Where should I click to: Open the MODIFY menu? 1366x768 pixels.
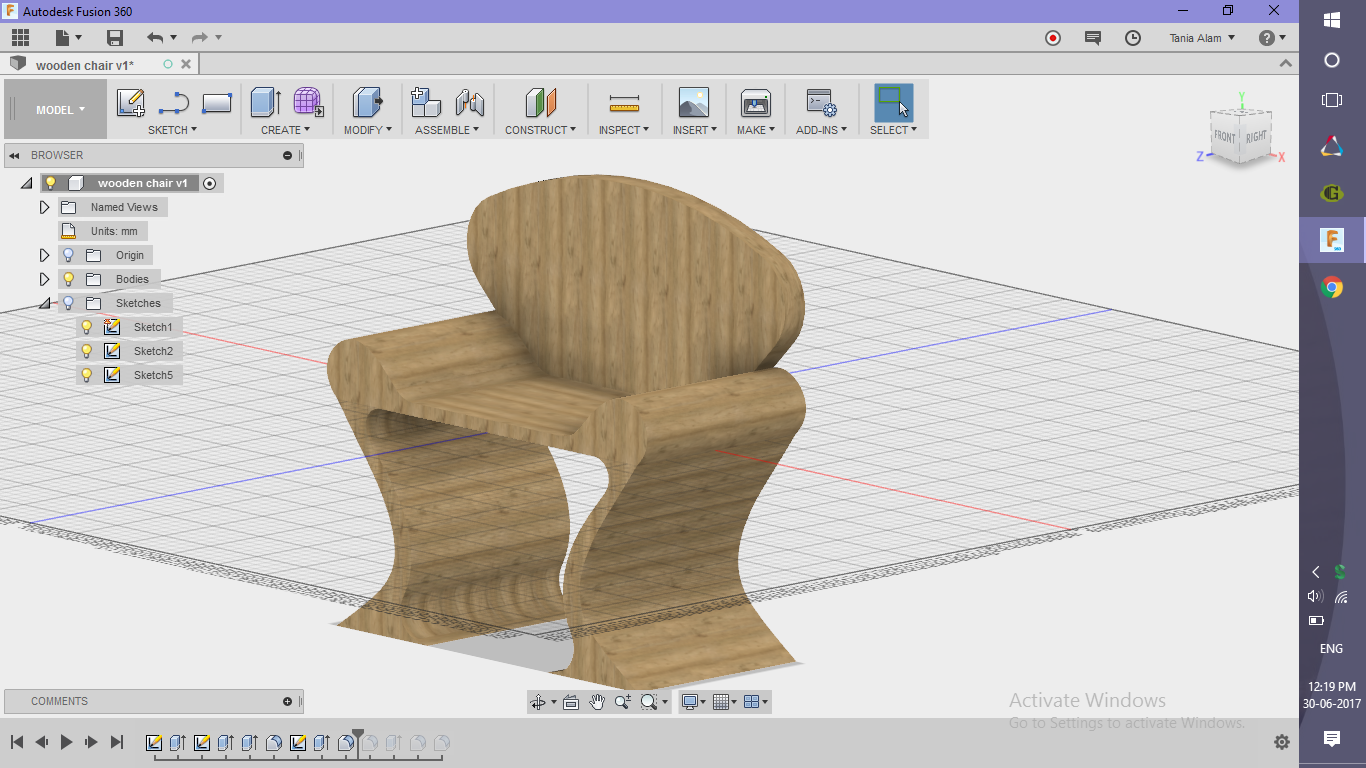coord(367,130)
